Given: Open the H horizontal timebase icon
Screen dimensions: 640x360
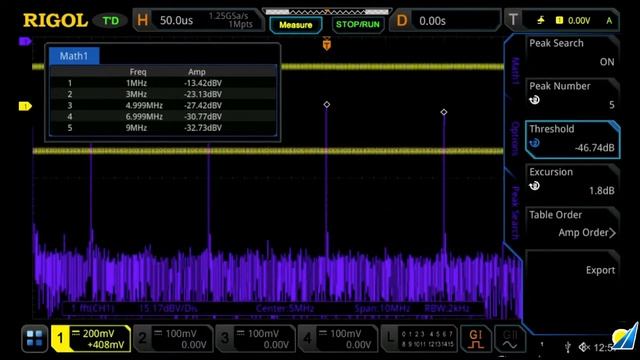Looking at the screenshot, I should (x=142, y=20).
